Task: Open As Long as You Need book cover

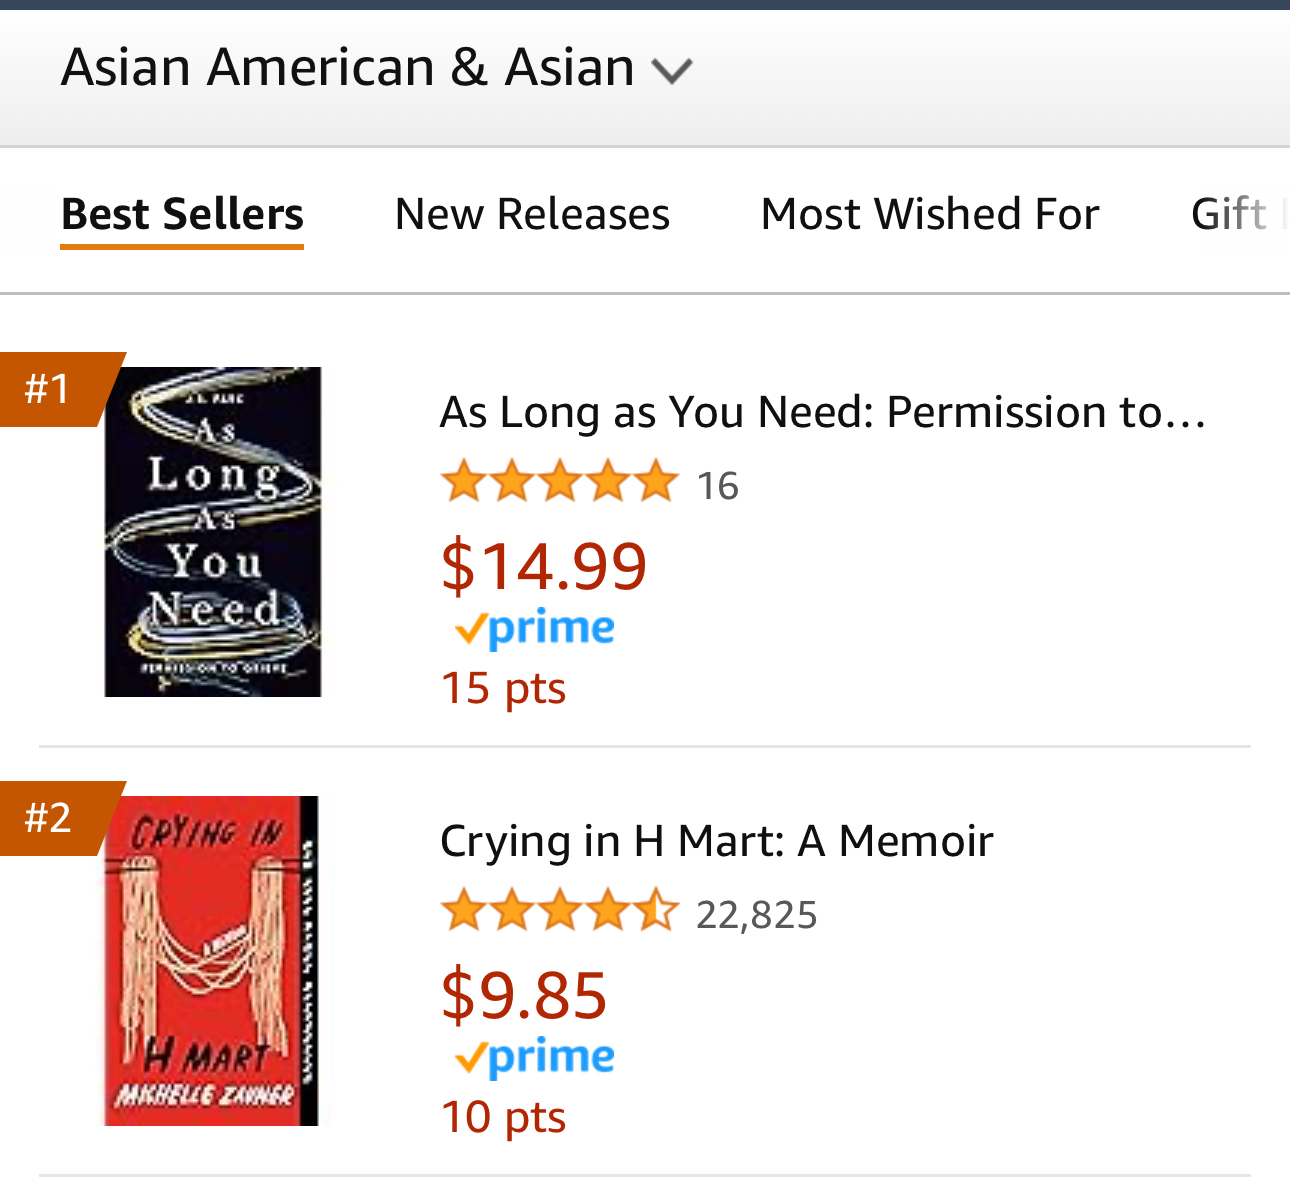Action: pyautogui.click(x=213, y=532)
